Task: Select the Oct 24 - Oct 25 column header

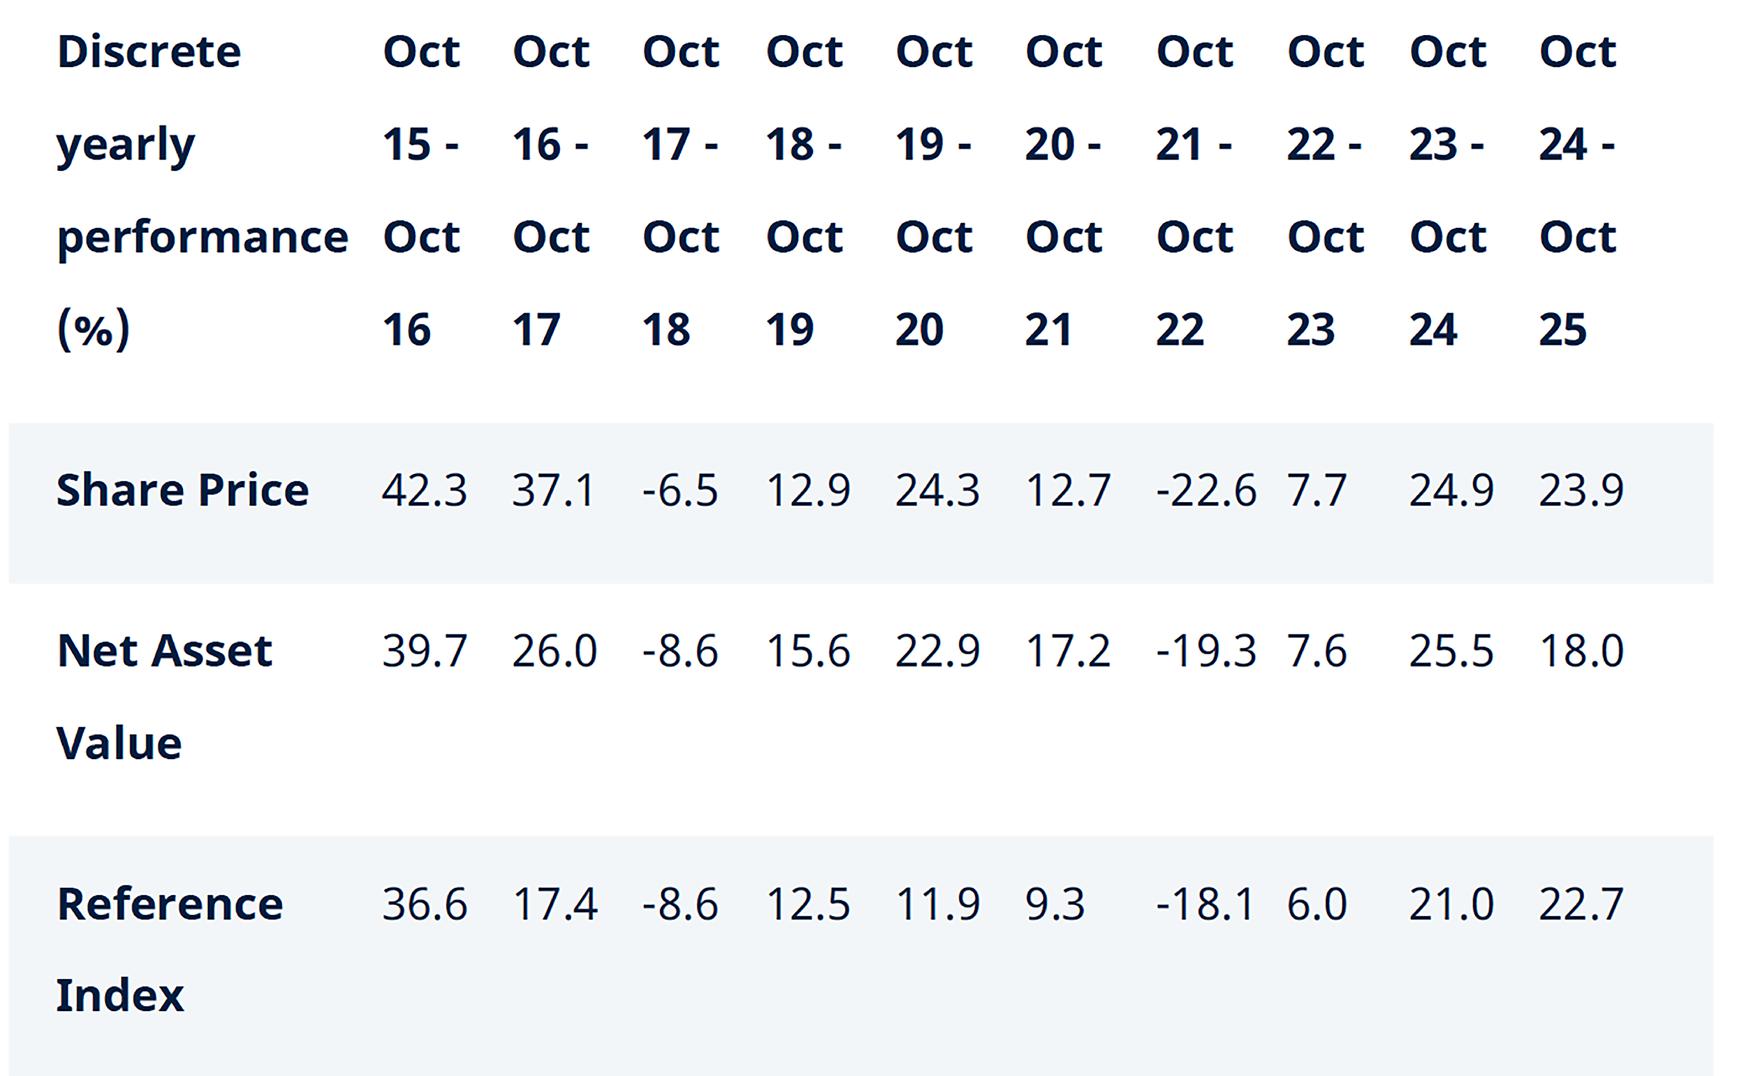Action: point(1577,190)
